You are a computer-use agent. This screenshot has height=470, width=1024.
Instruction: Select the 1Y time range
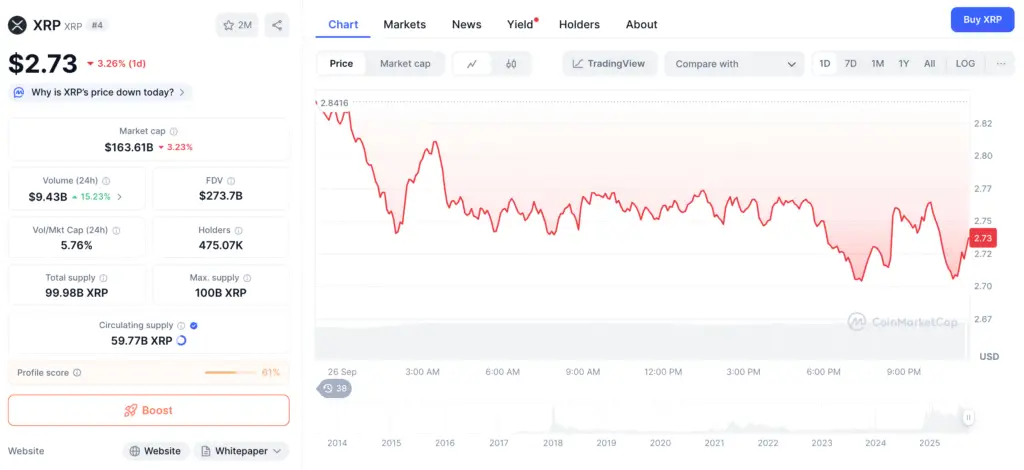coord(903,63)
